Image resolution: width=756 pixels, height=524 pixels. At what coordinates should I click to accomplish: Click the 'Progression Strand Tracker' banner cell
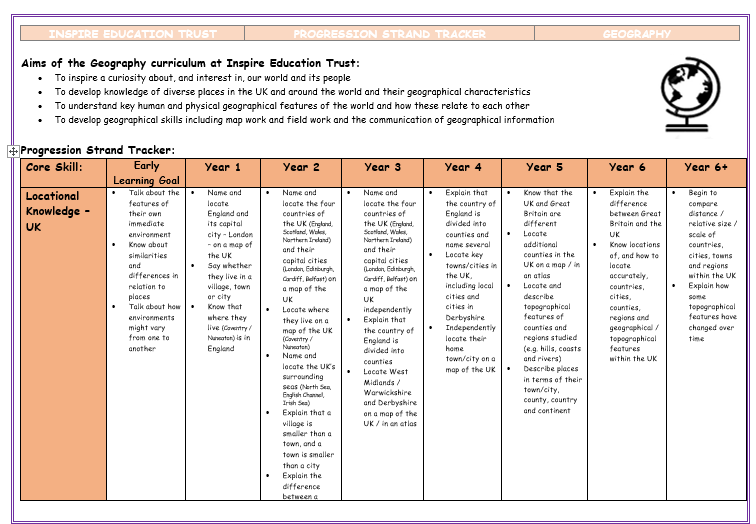[389, 34]
